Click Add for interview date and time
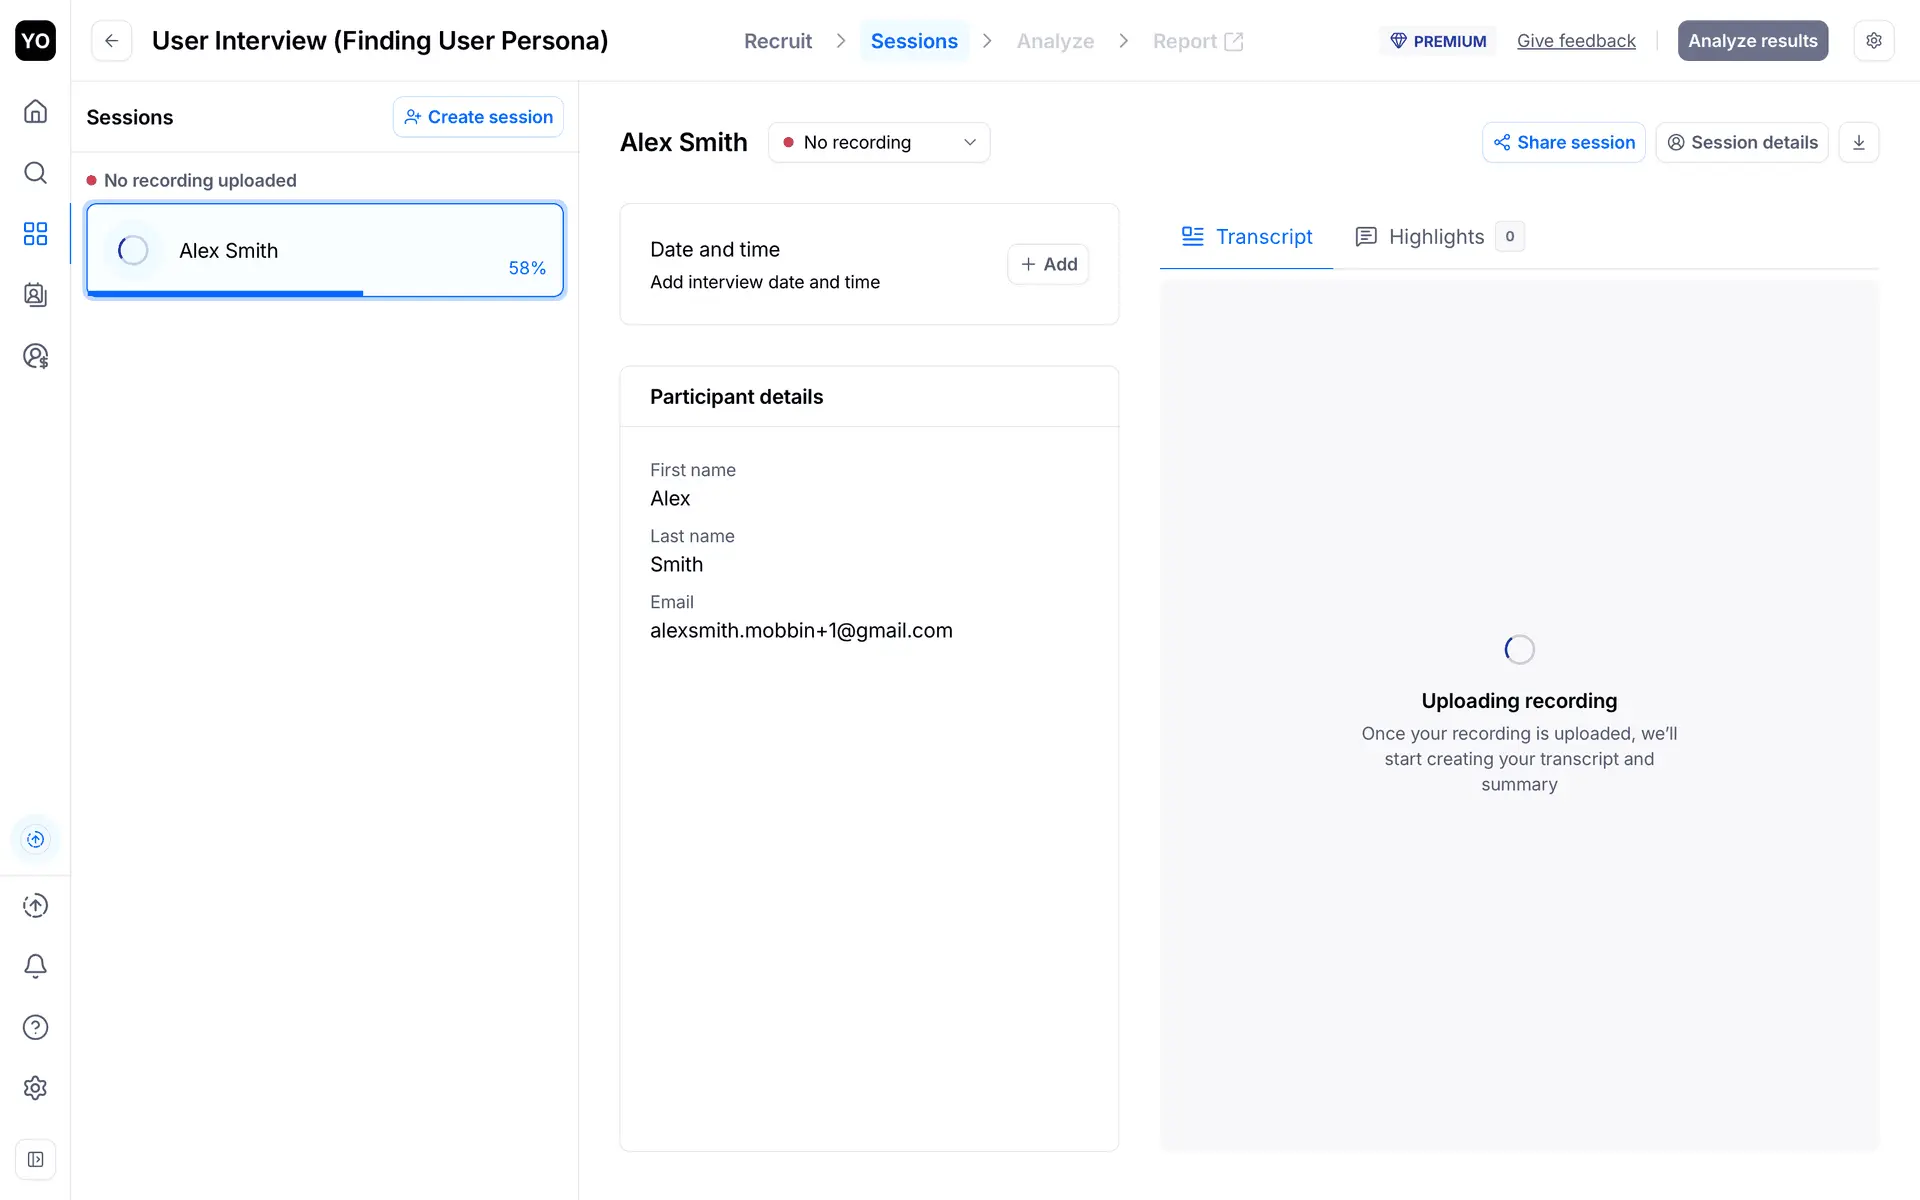Screen dimensions: 1920x1200 (x=1047, y=264)
